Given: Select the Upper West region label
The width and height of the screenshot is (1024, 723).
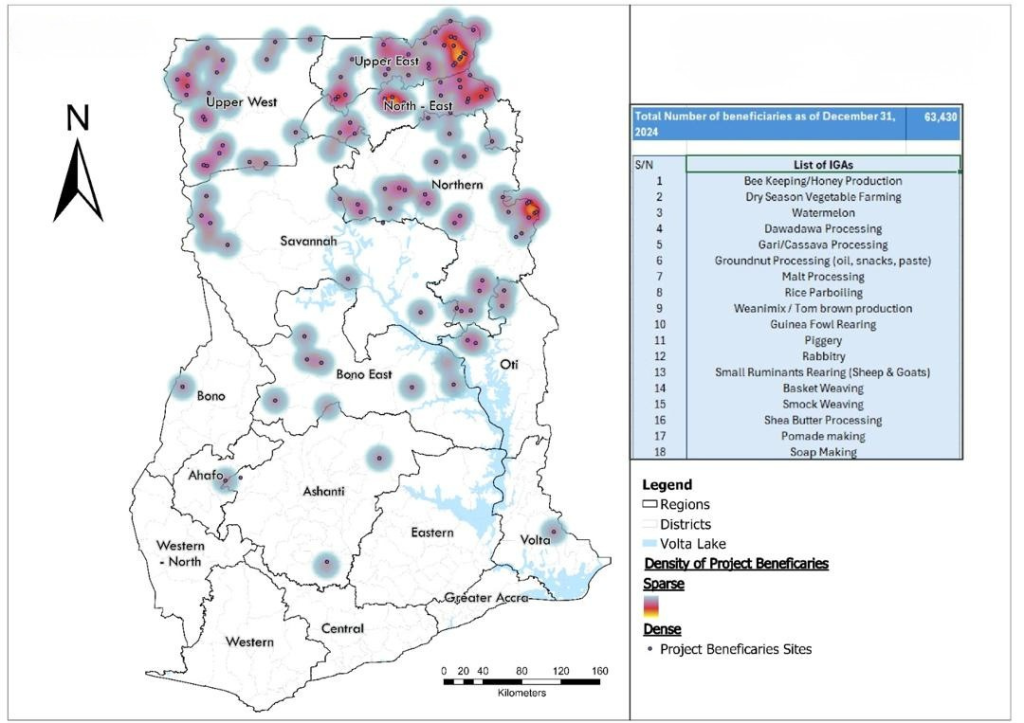Looking at the screenshot, I should click(241, 102).
